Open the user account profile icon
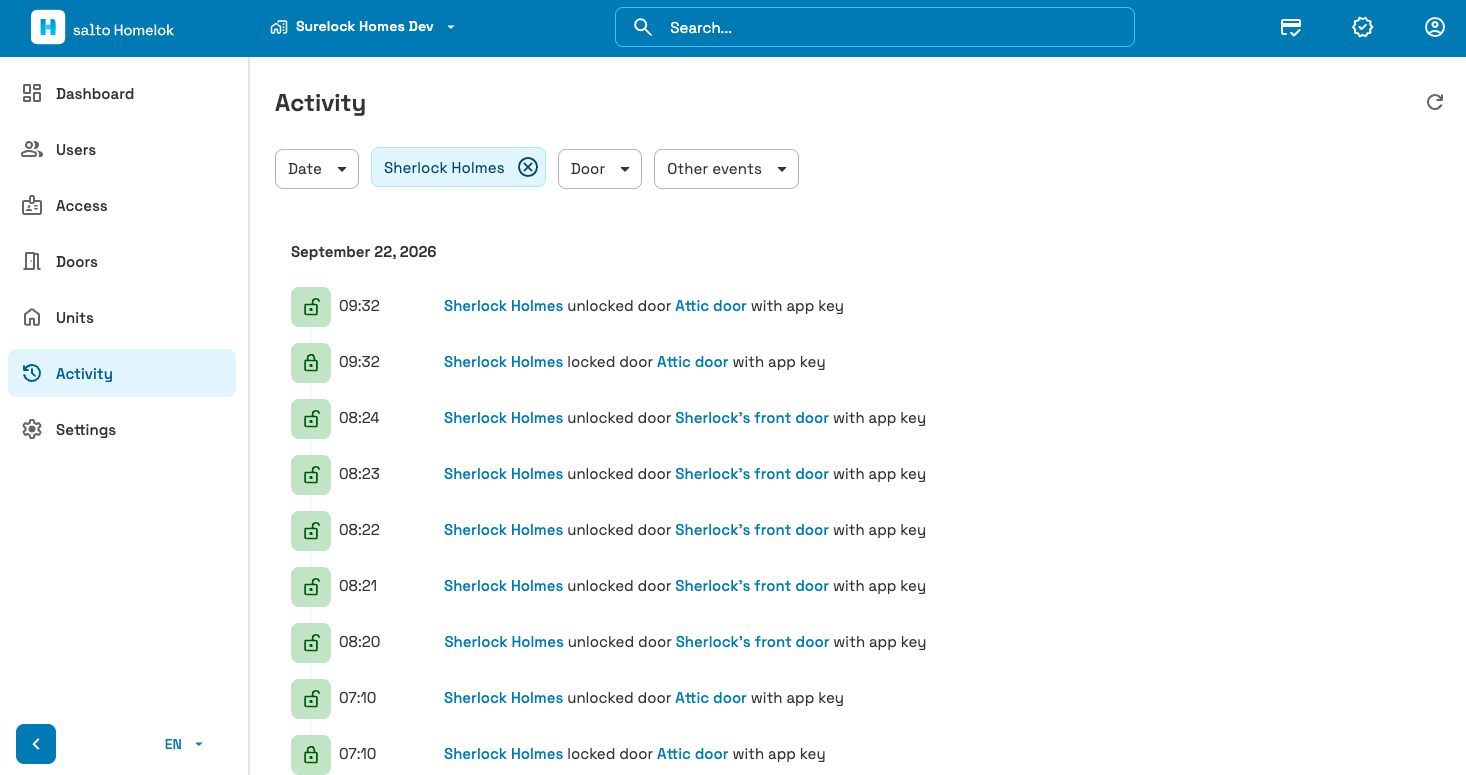 [x=1435, y=28]
